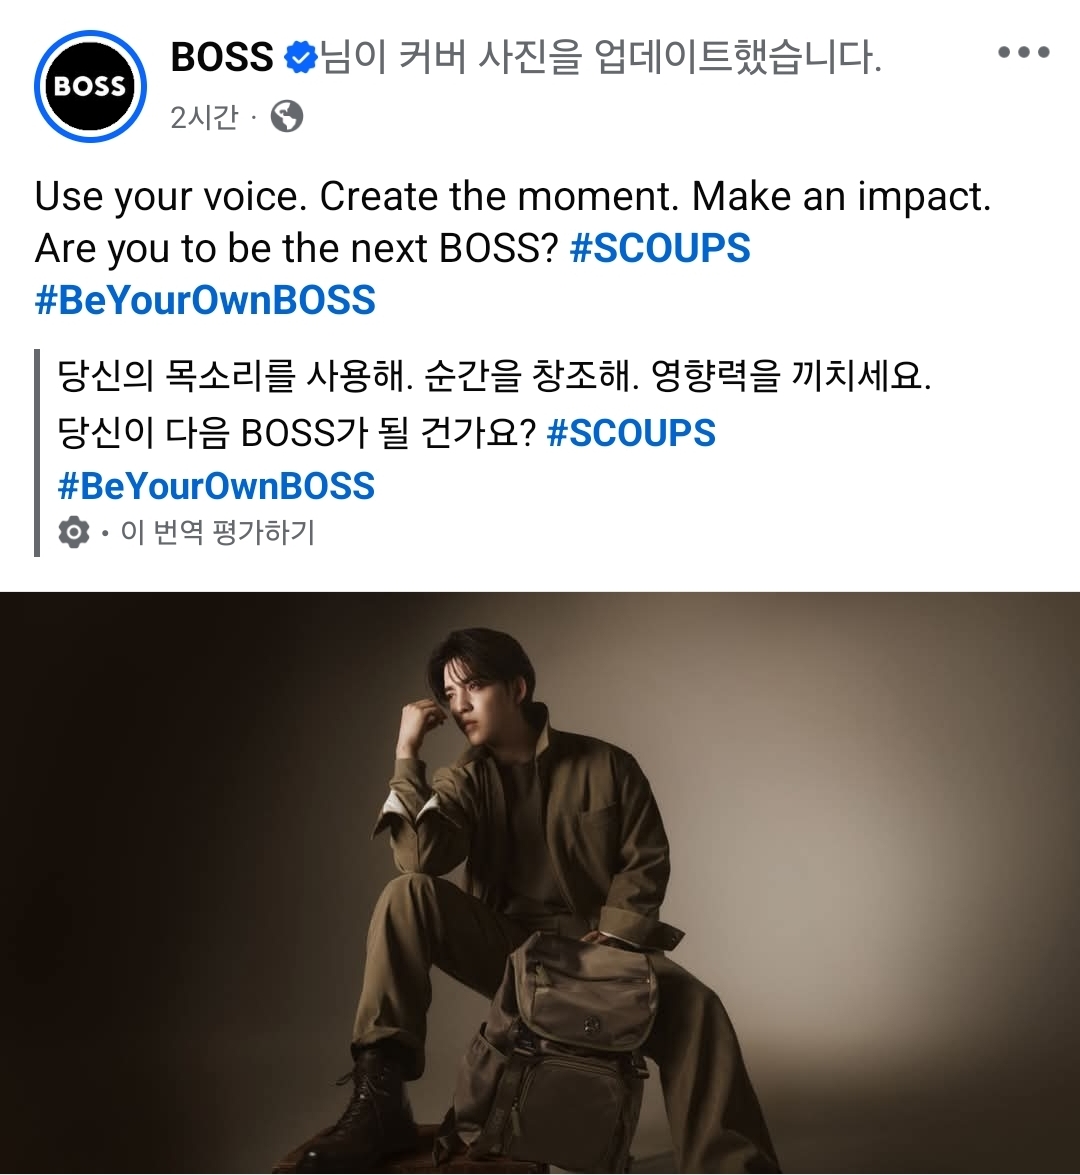Click the translated Korean caption paragraph
The image size is (1080, 1175).
point(495,431)
